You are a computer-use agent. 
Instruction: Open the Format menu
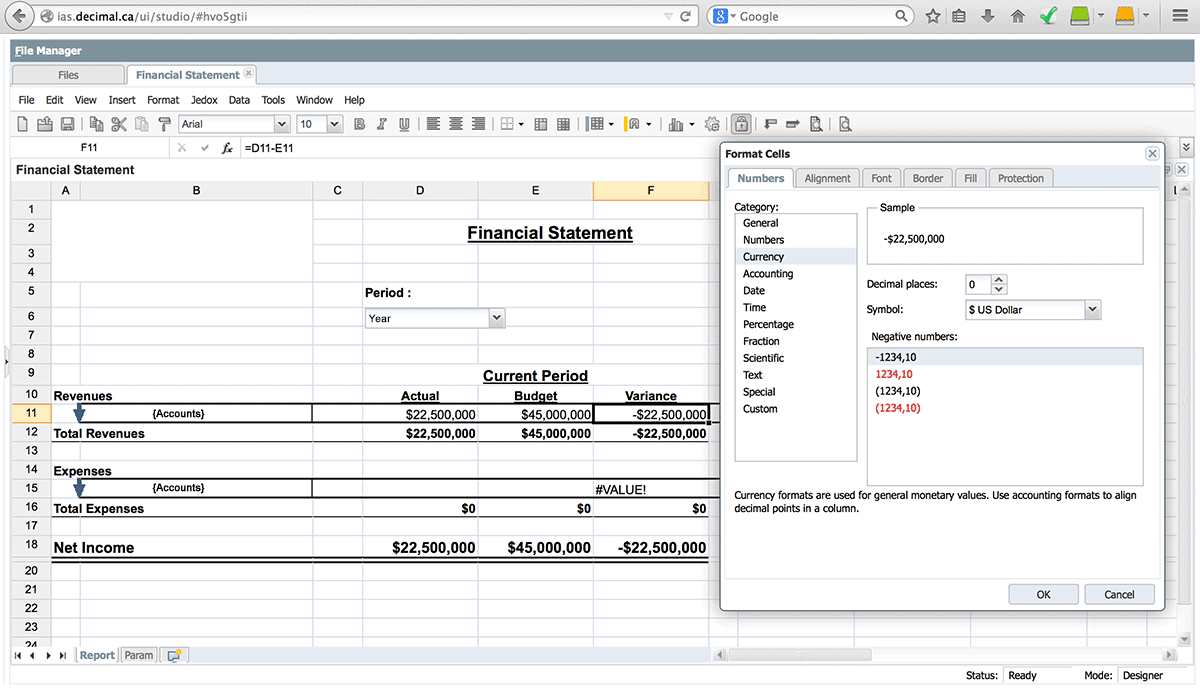[x=163, y=100]
